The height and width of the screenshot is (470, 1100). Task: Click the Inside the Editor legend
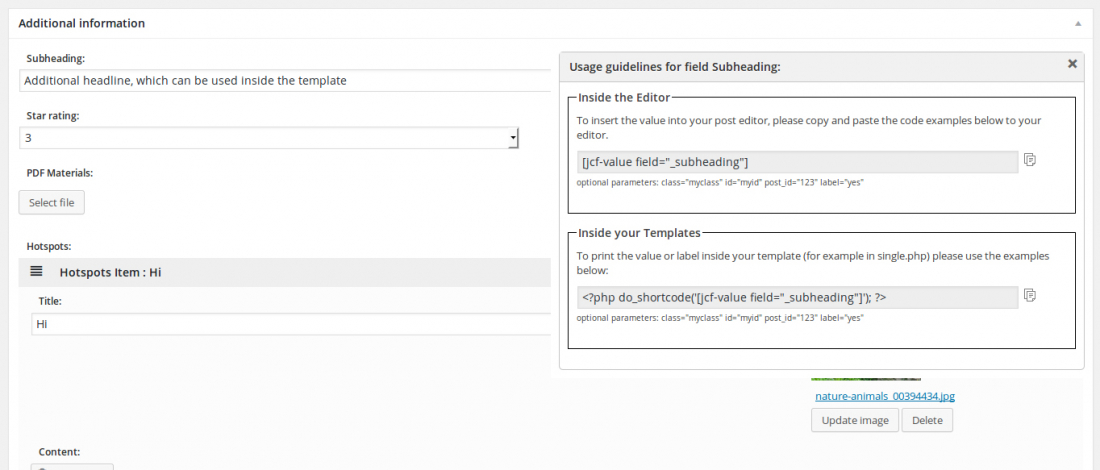click(624, 98)
